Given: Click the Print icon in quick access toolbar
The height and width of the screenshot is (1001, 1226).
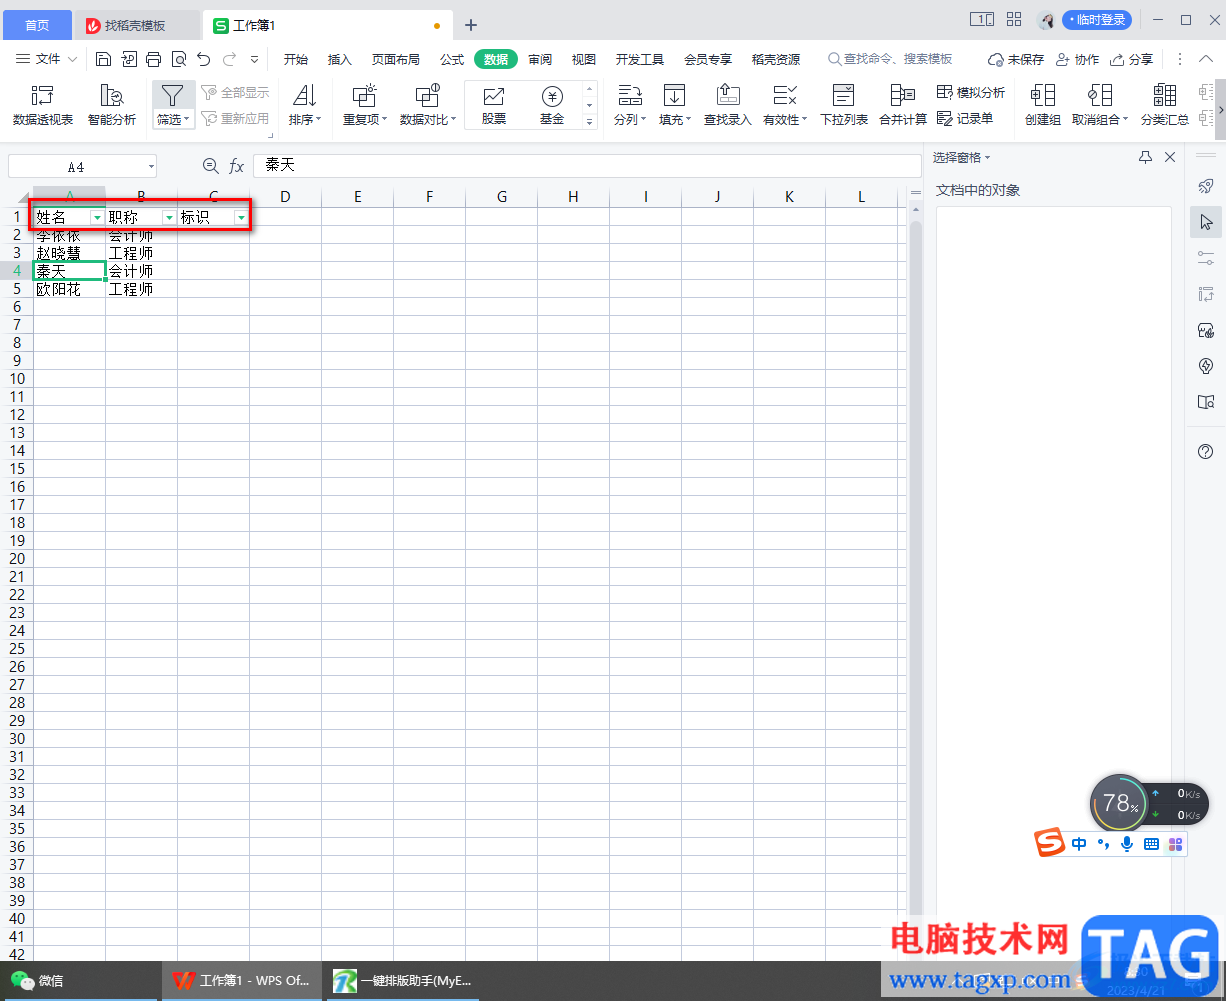Looking at the screenshot, I should pos(153,59).
